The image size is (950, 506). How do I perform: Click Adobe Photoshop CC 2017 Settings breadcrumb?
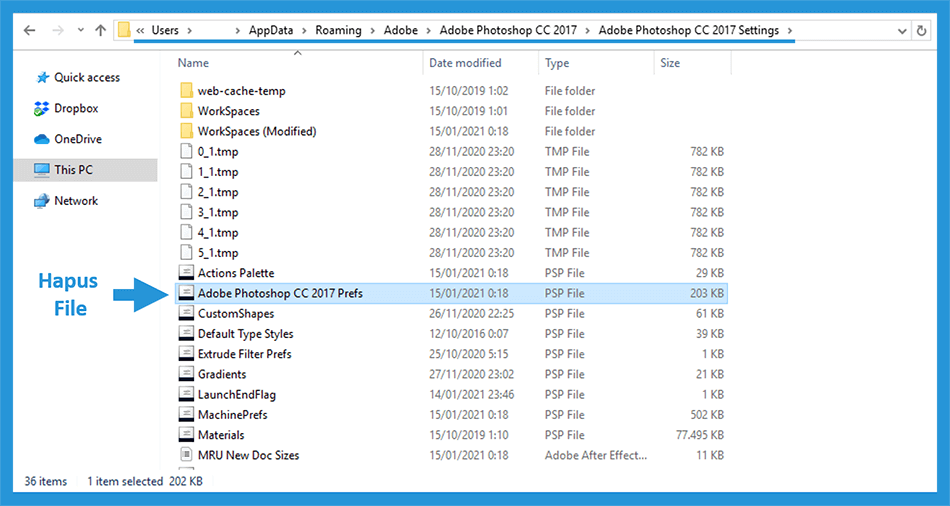pos(688,30)
